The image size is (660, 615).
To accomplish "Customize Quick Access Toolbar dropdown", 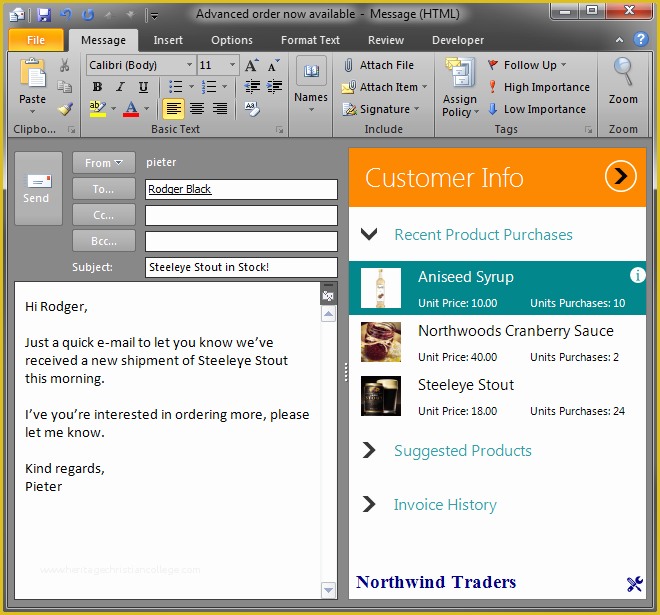I will point(154,16).
